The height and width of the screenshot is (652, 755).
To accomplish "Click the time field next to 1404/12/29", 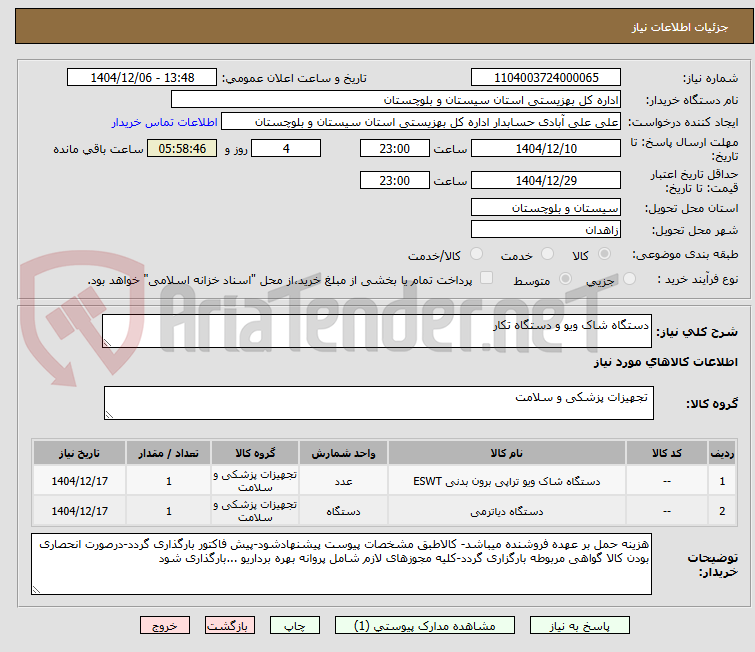I will coord(395,180).
